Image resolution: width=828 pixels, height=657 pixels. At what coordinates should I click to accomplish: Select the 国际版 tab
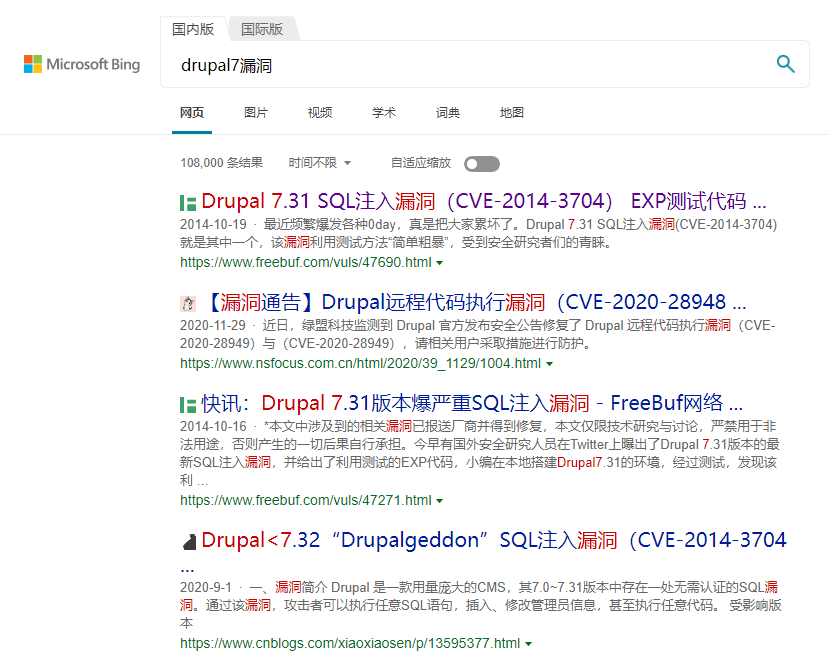[x=262, y=29]
